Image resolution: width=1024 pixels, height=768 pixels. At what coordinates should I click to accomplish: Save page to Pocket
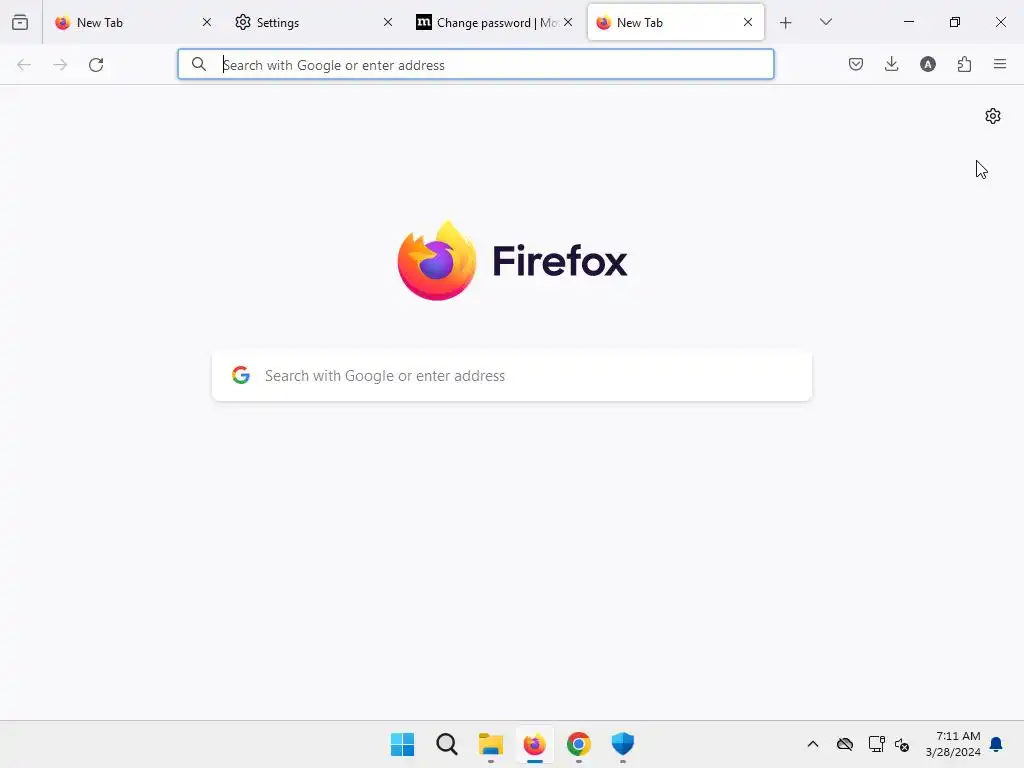(x=856, y=64)
